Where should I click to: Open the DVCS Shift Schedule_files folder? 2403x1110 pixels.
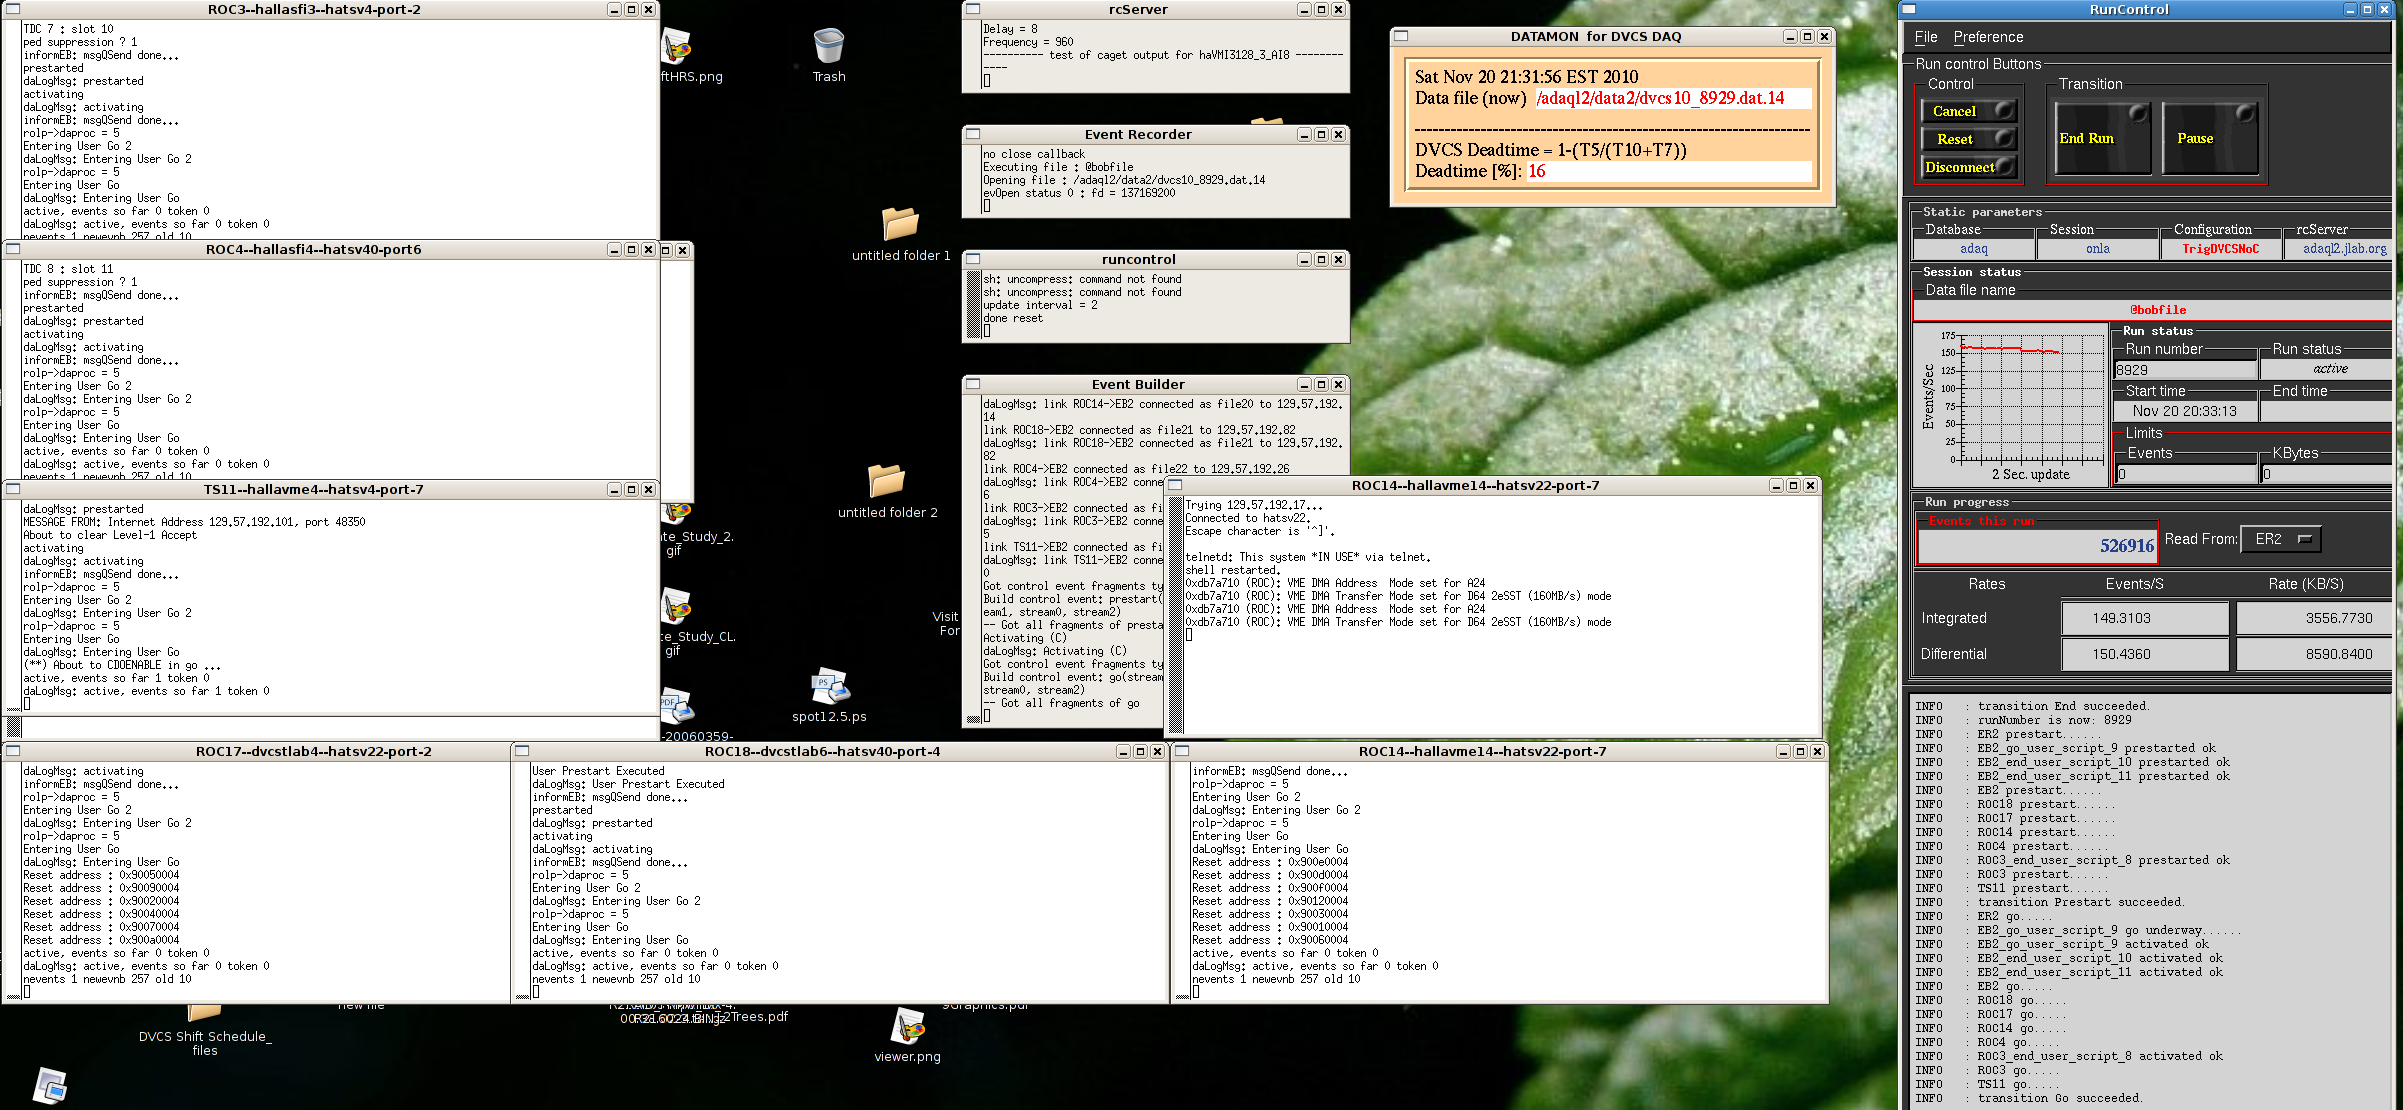pyautogui.click(x=204, y=1027)
